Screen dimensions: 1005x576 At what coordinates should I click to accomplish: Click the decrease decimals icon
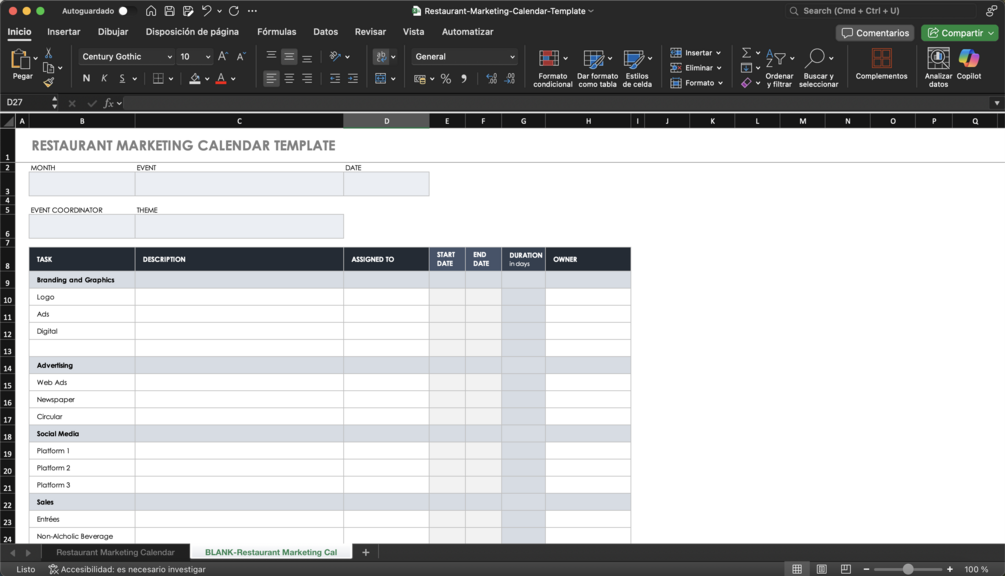click(x=510, y=79)
